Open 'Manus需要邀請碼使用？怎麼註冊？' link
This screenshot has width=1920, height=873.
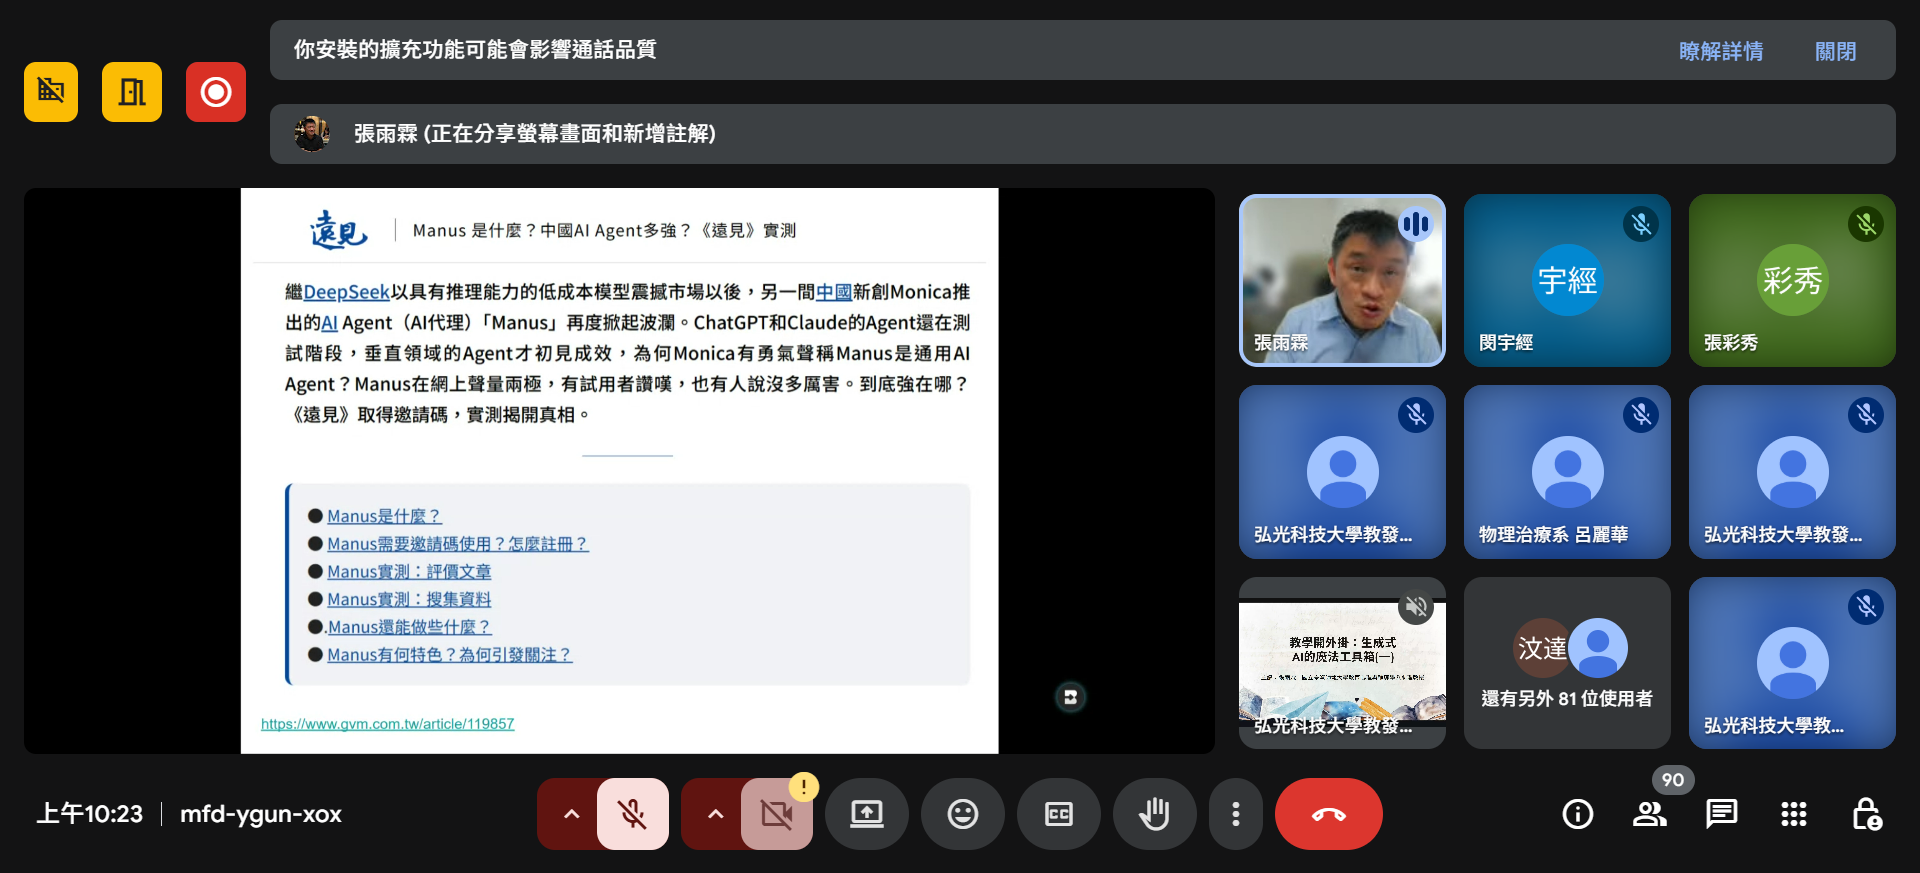point(458,544)
